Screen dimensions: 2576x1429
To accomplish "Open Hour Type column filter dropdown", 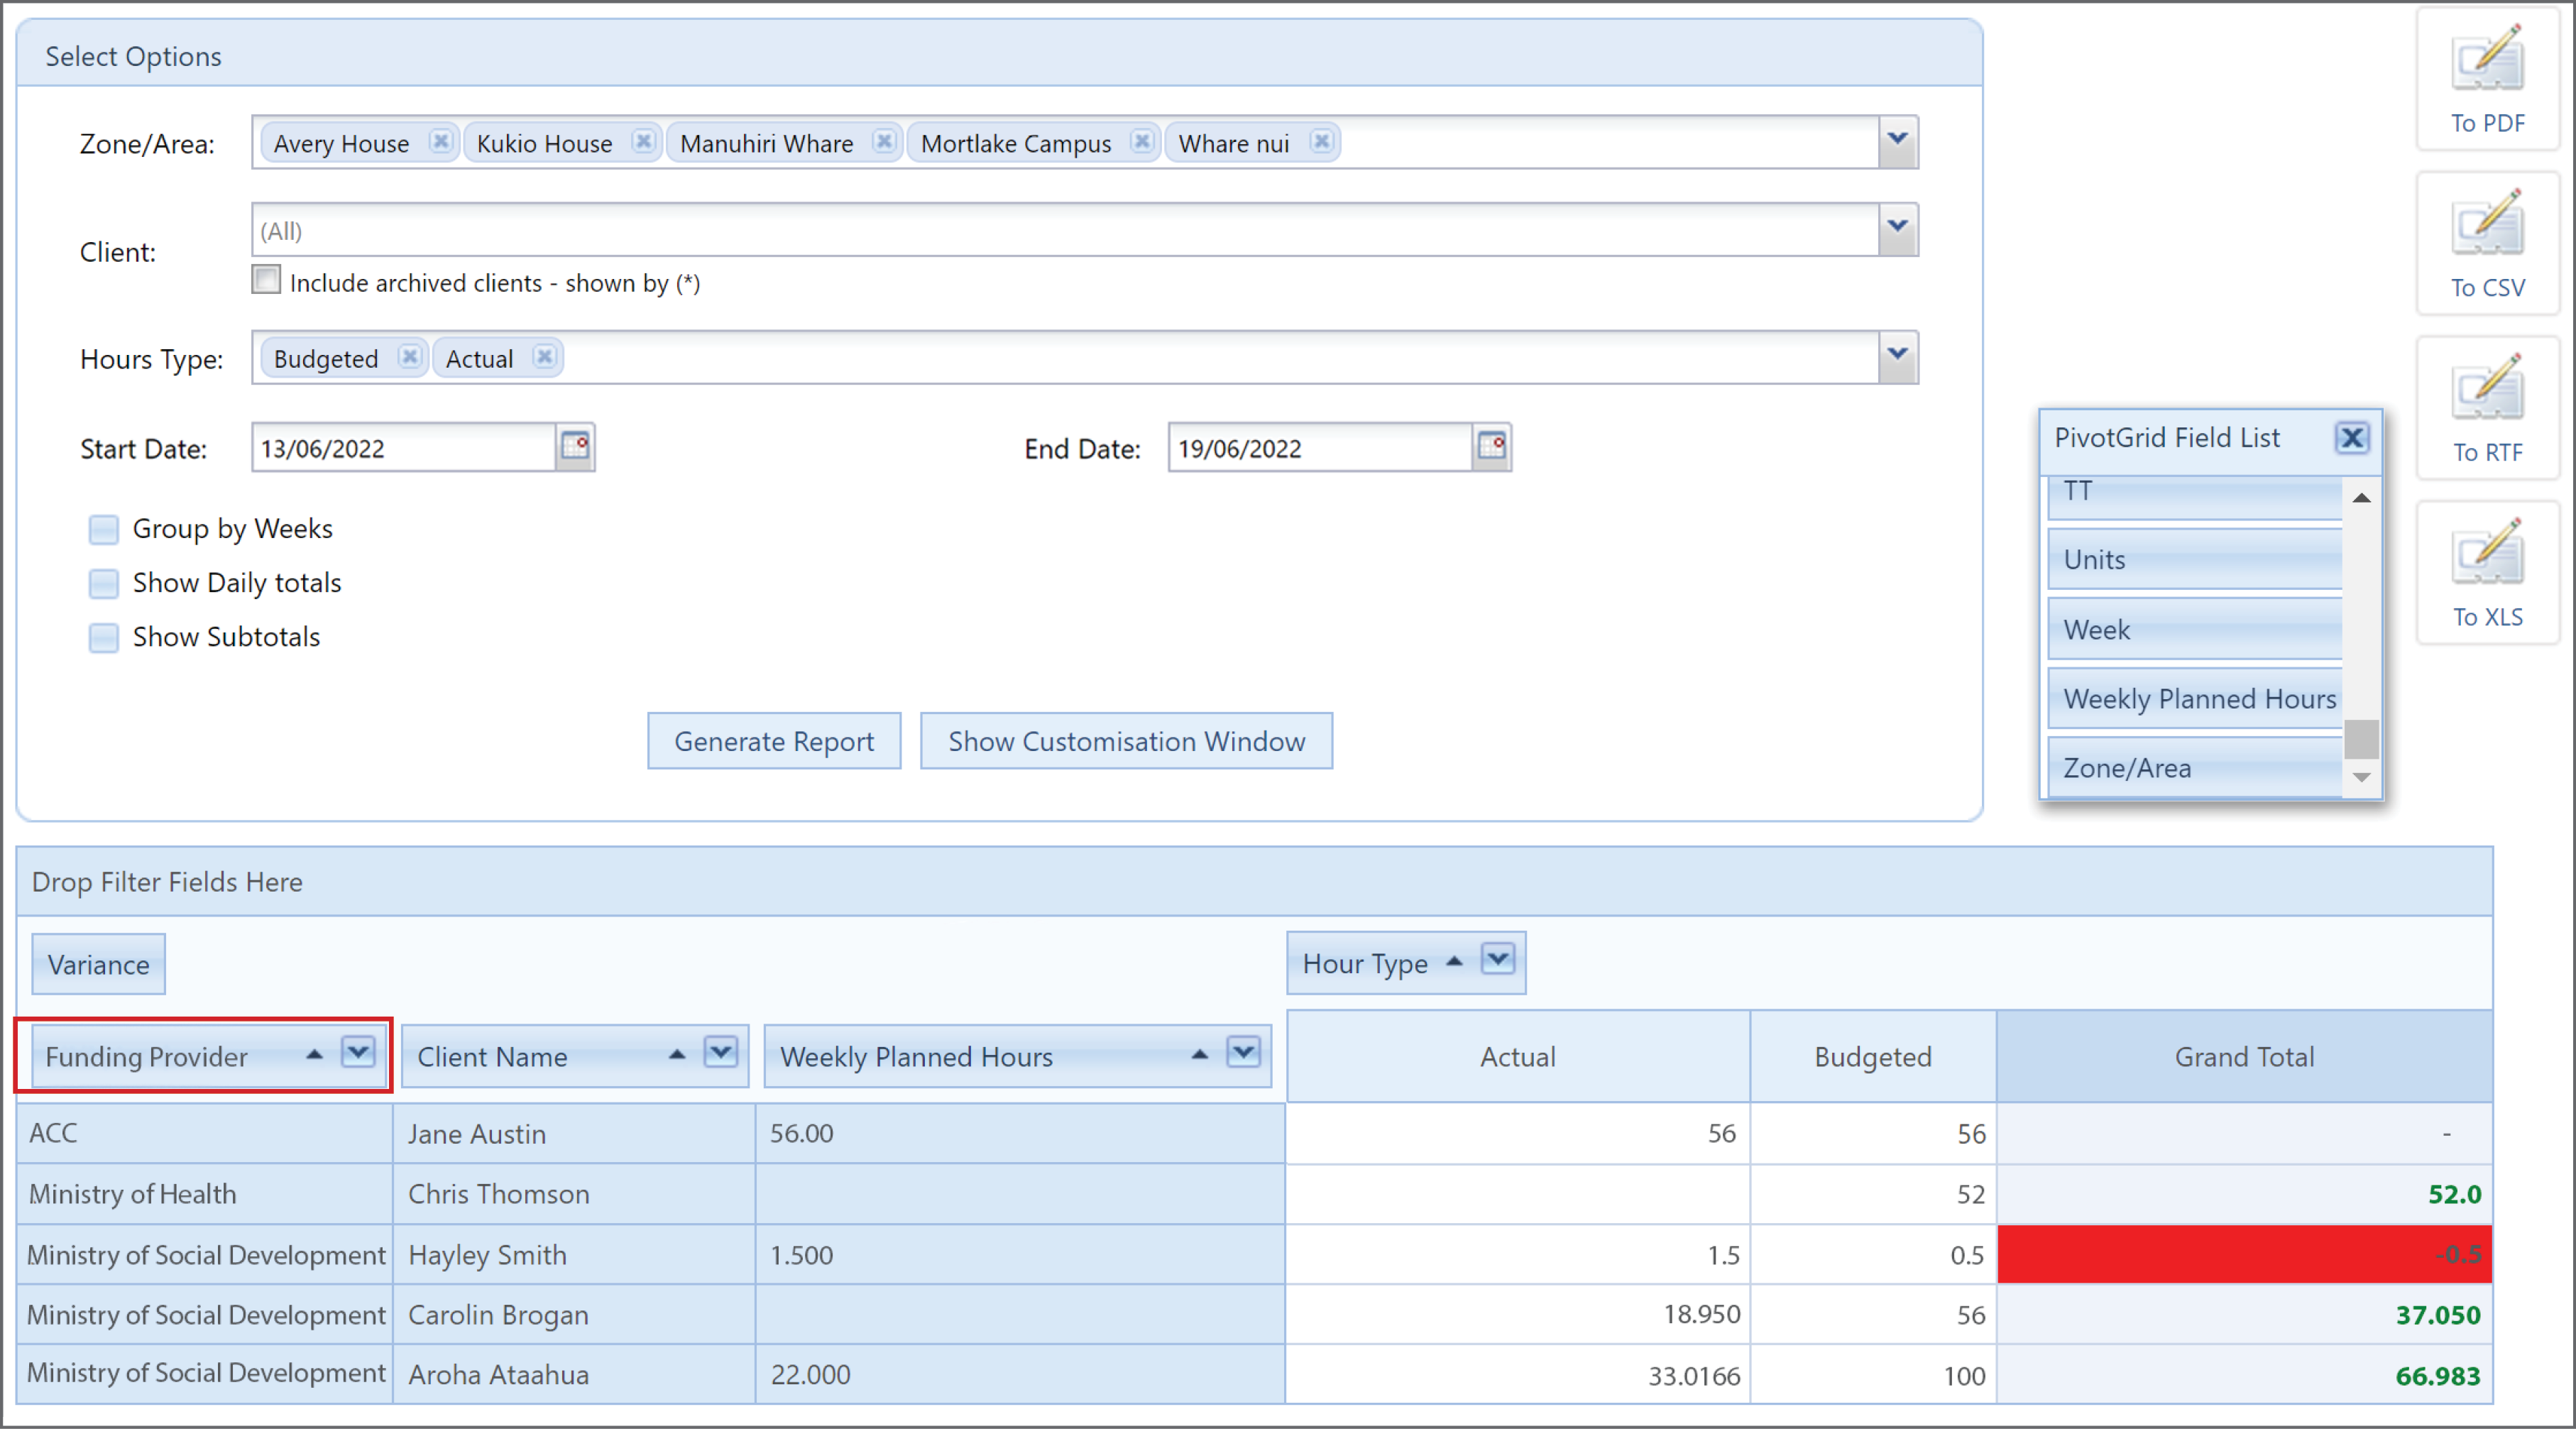I will 1498,960.
